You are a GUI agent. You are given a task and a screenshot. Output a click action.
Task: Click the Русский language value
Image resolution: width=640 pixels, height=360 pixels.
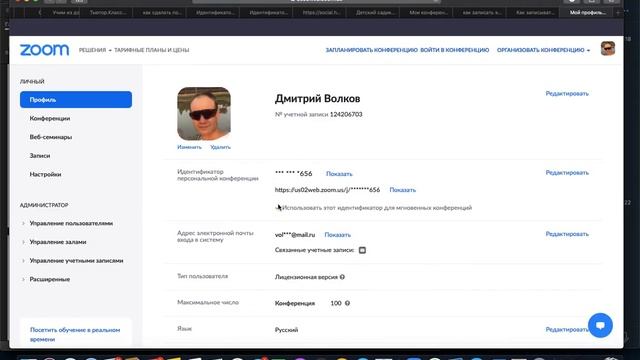click(287, 330)
